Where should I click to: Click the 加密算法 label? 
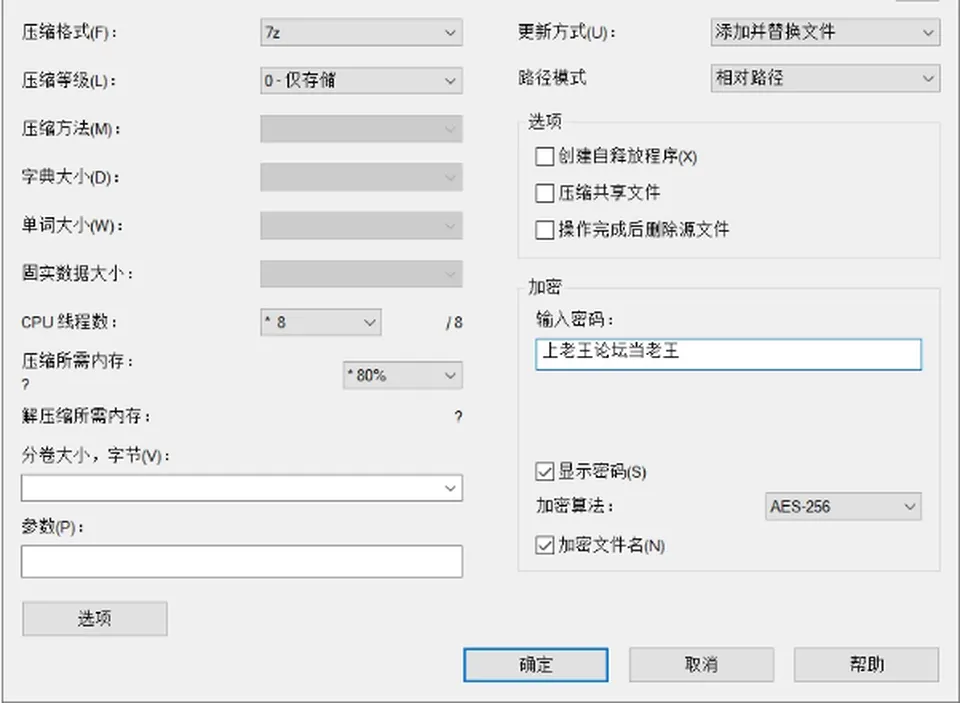(575, 506)
